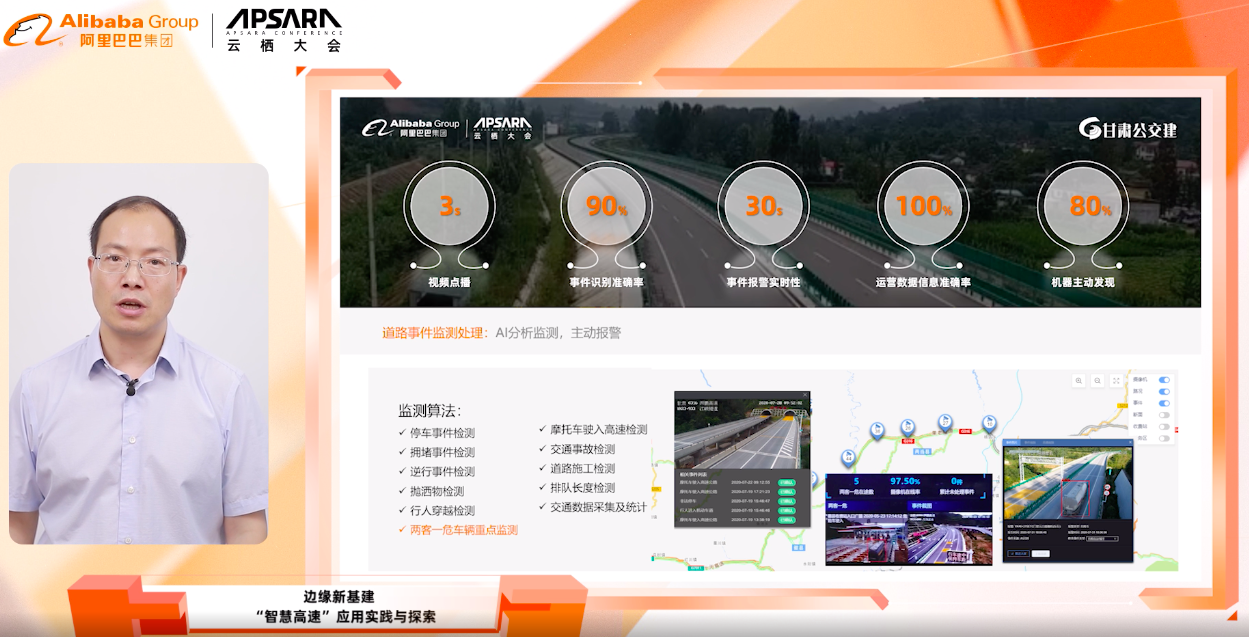The height and width of the screenshot is (637, 1249).
Task: Enable the switch between 事件 and 收费站
Action: tap(1164, 415)
